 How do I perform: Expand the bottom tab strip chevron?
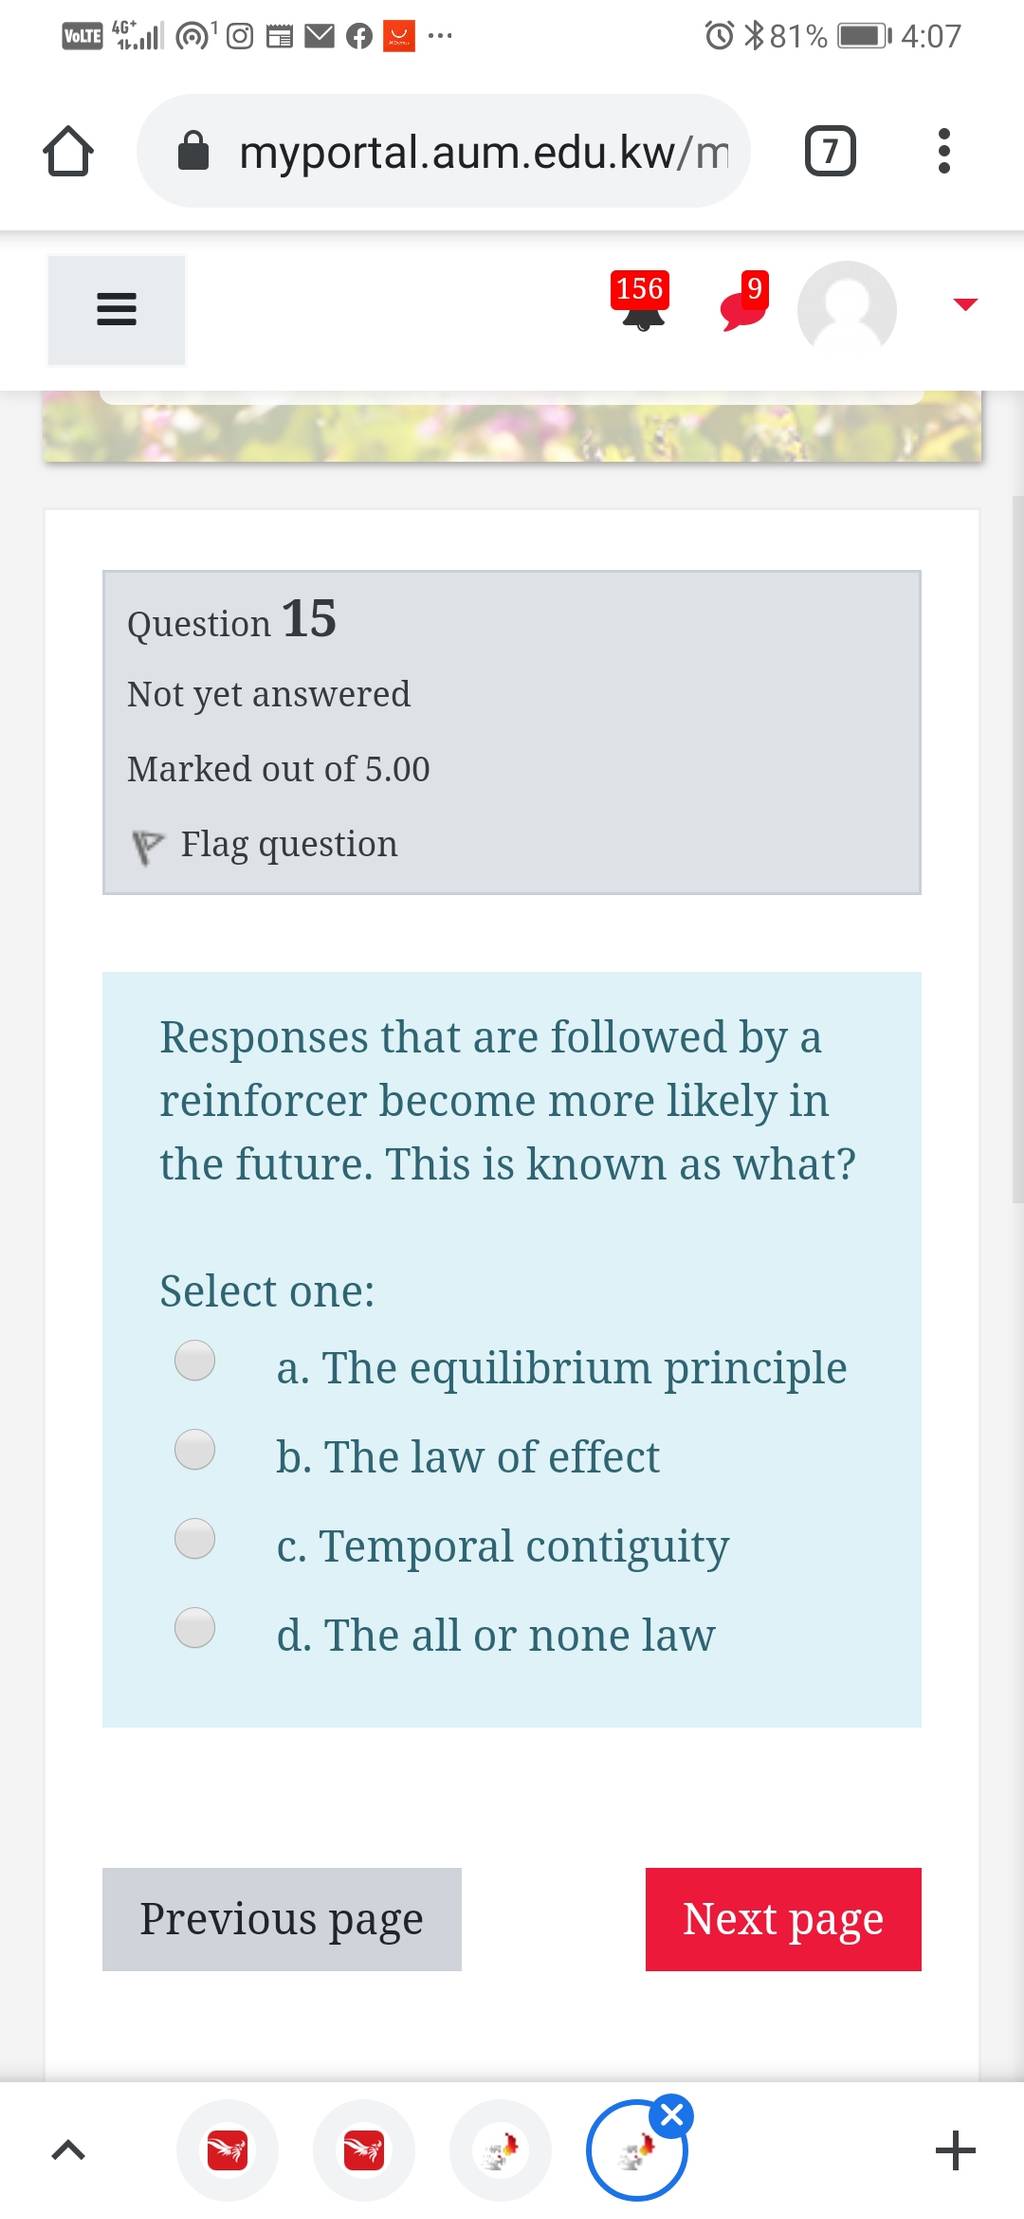pyautogui.click(x=68, y=2149)
